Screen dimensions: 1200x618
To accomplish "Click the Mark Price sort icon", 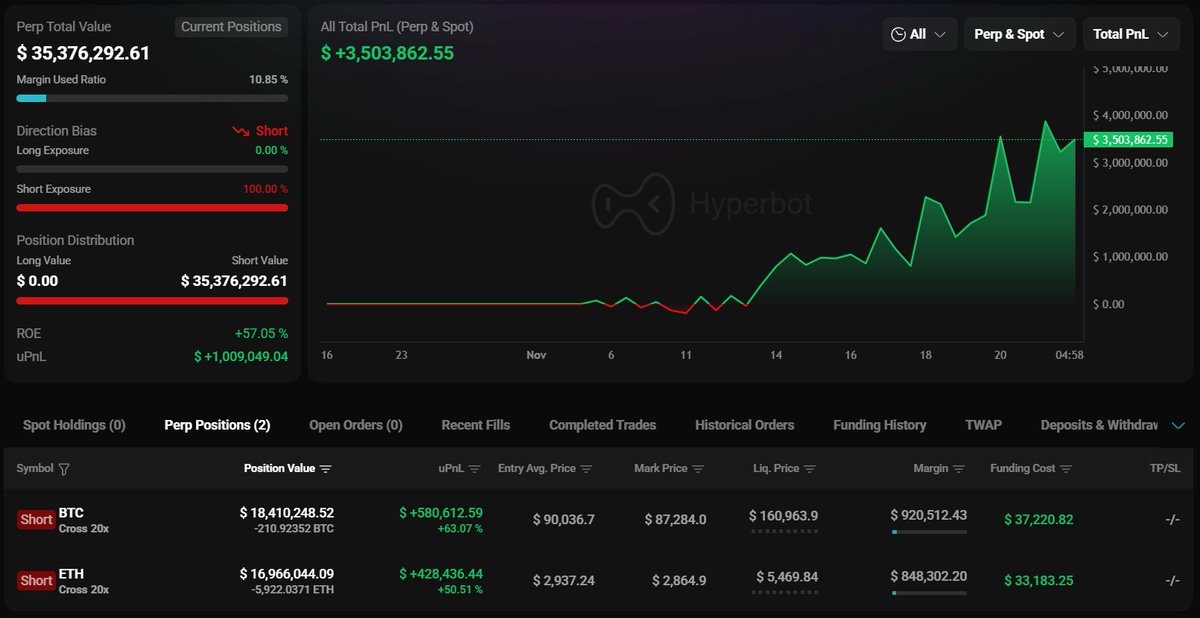I will (698, 469).
